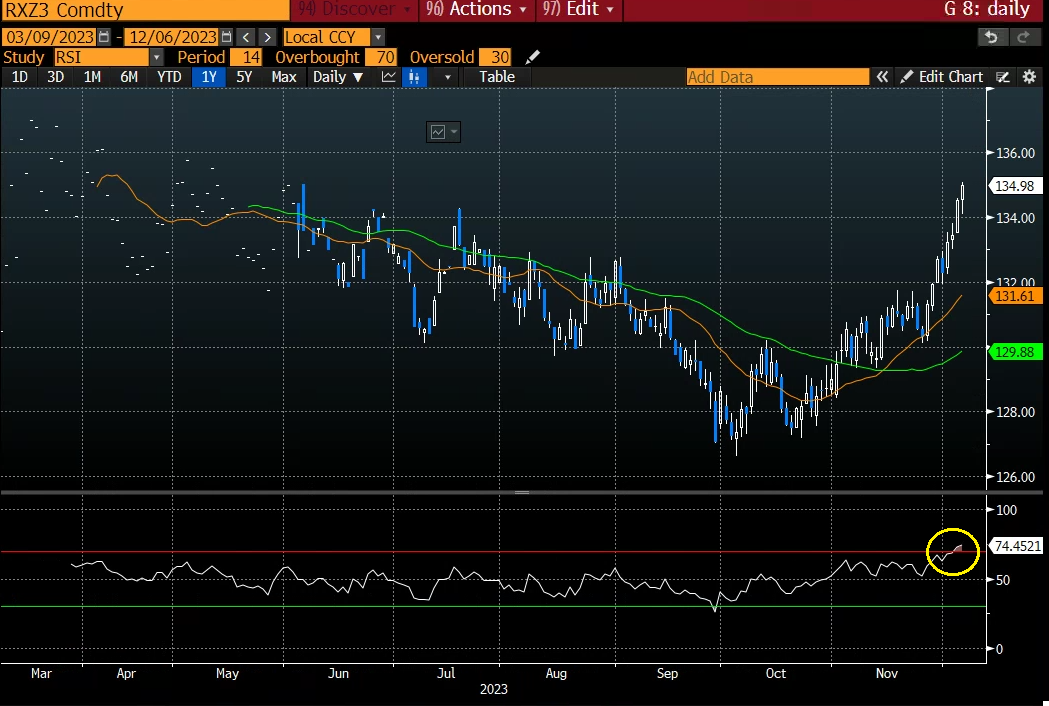
Task: Select the Max time range
Action: [x=284, y=77]
